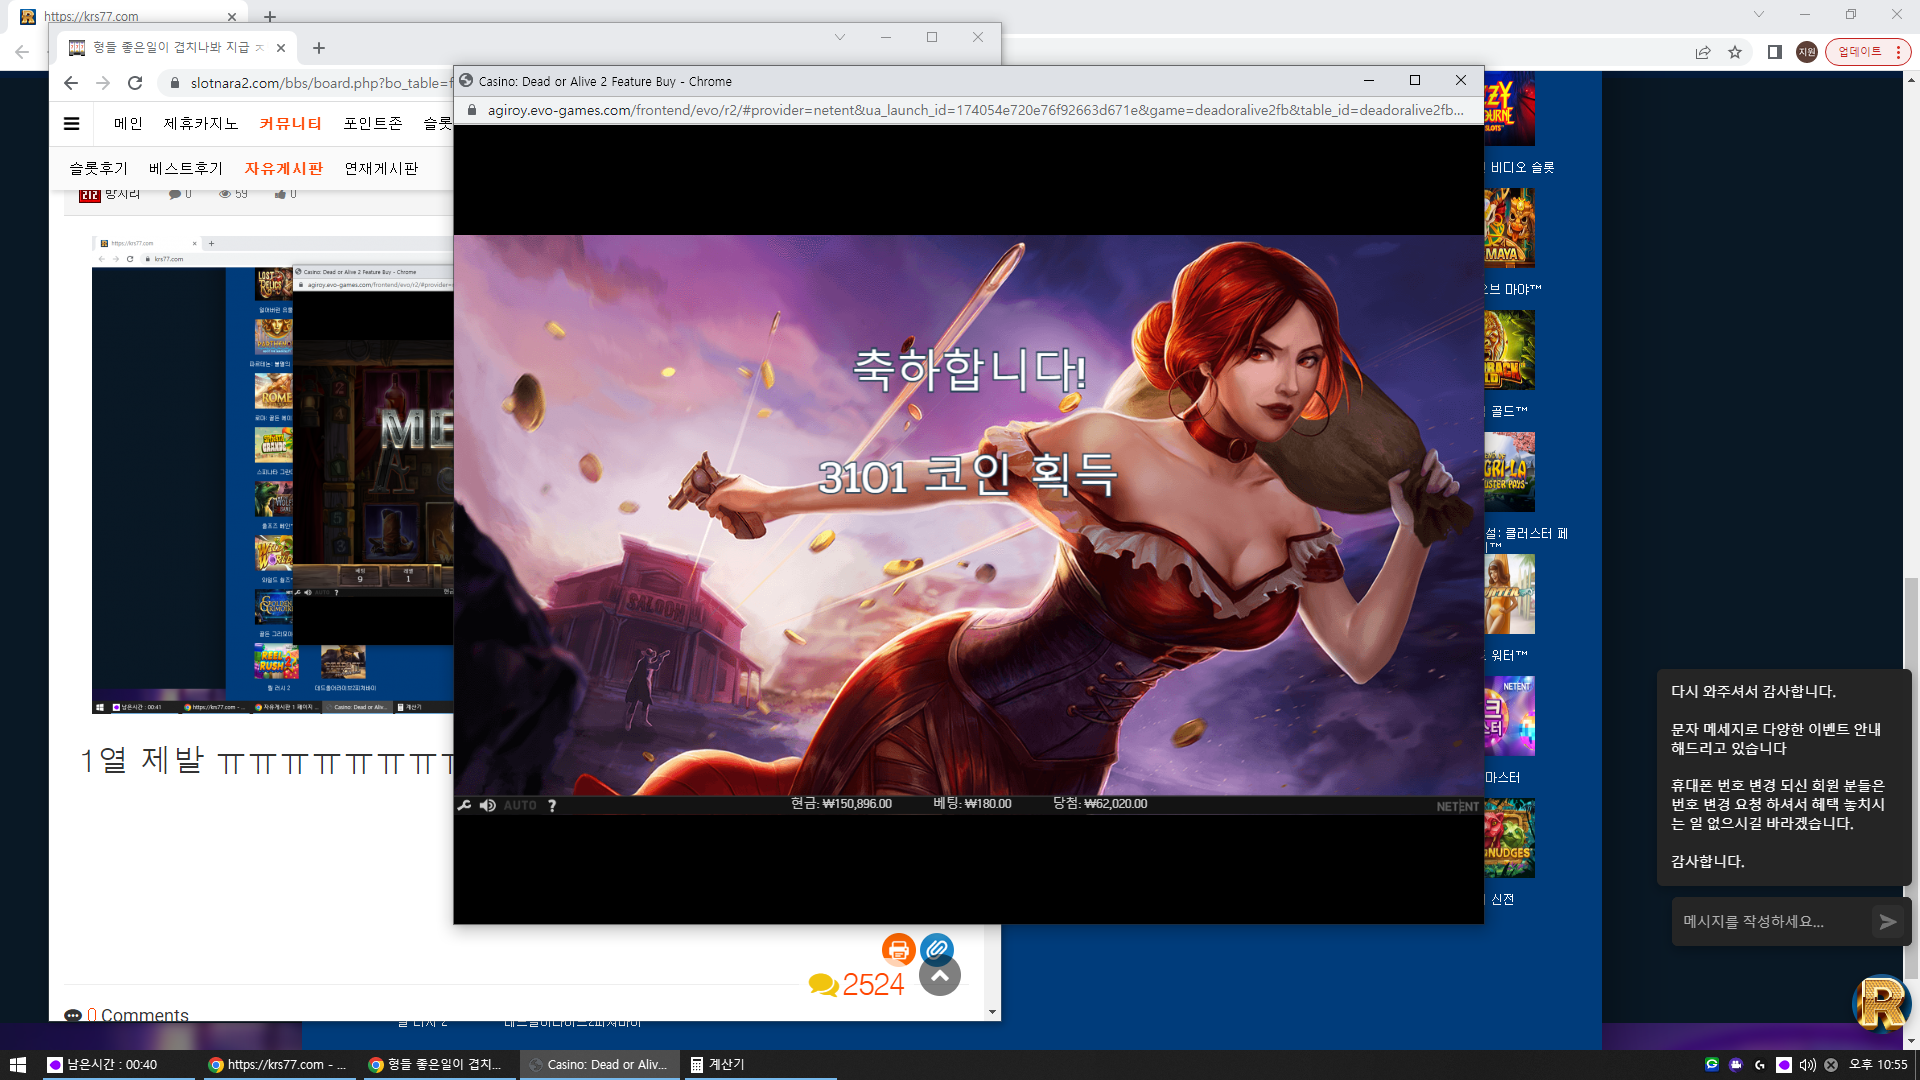
Task: Go forward in slotnara2 window
Action: tap(103, 83)
